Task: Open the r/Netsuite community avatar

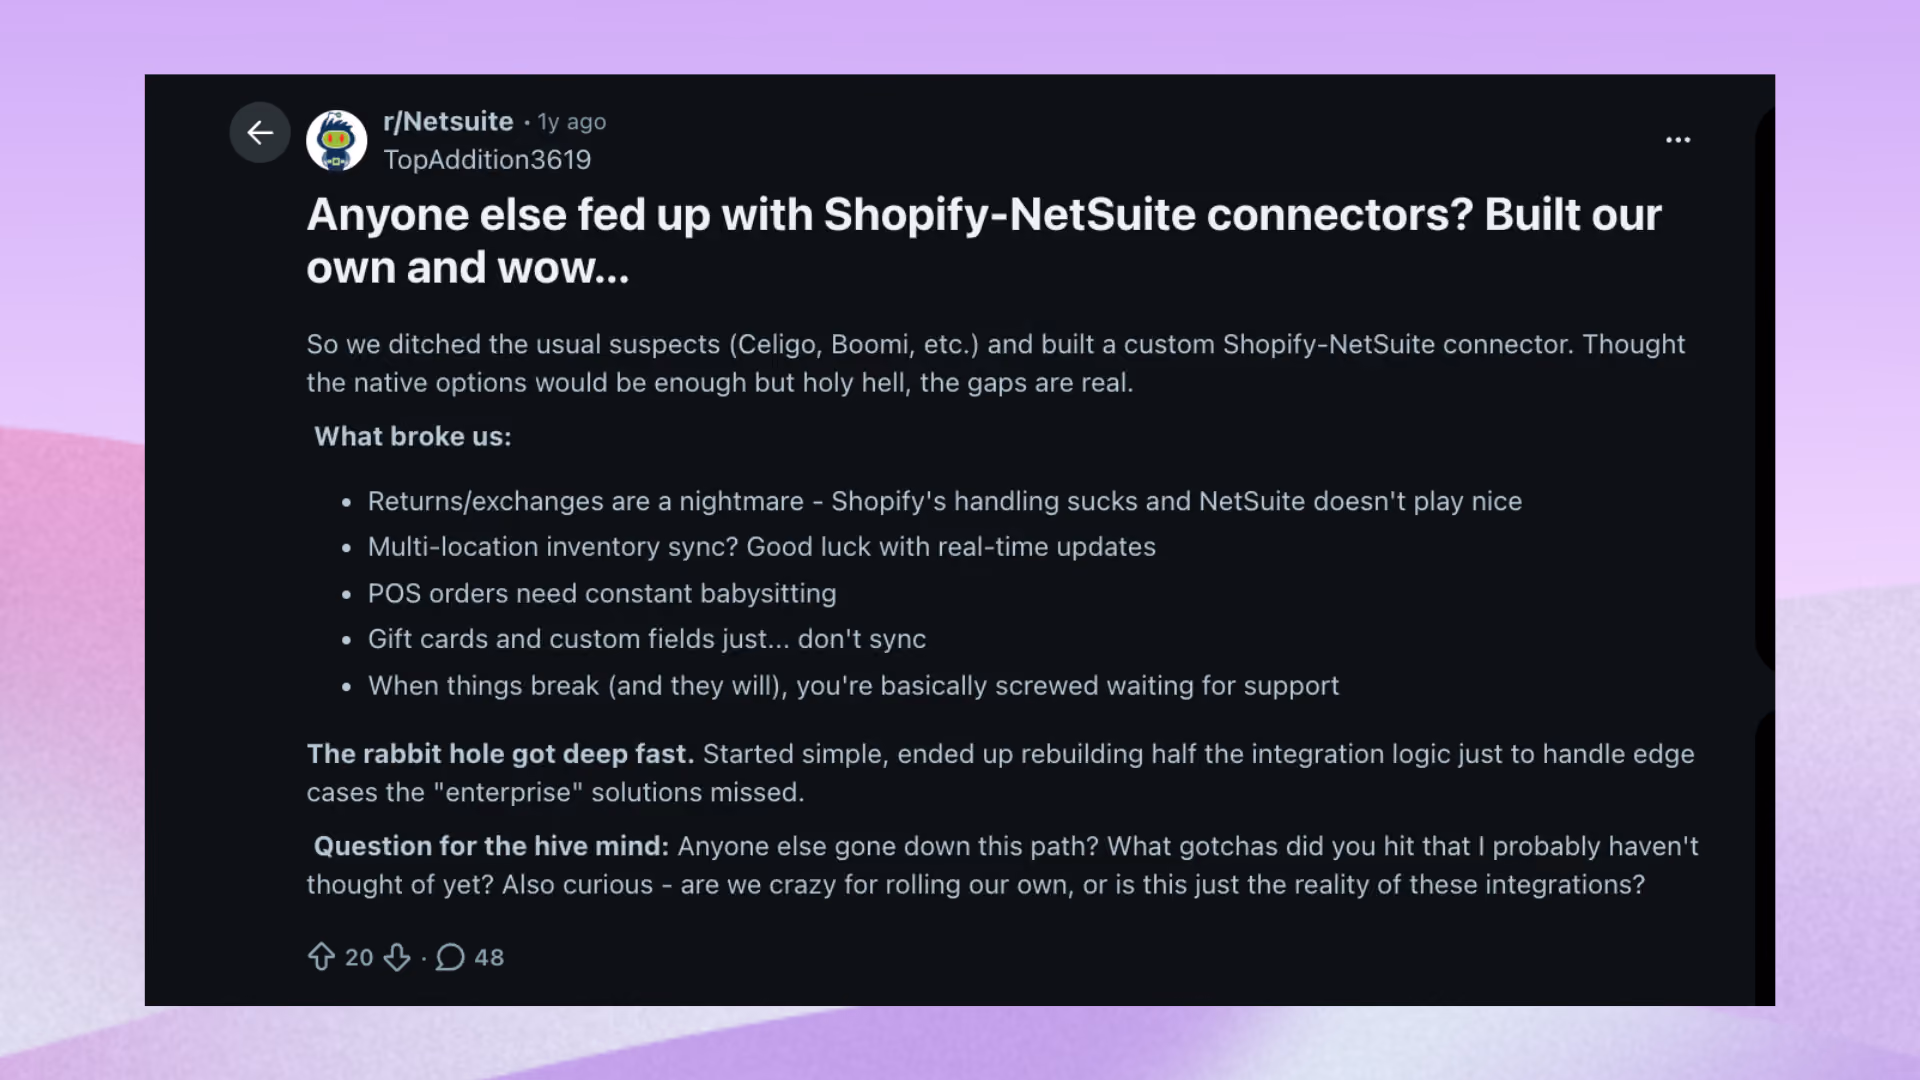Action: [336, 140]
